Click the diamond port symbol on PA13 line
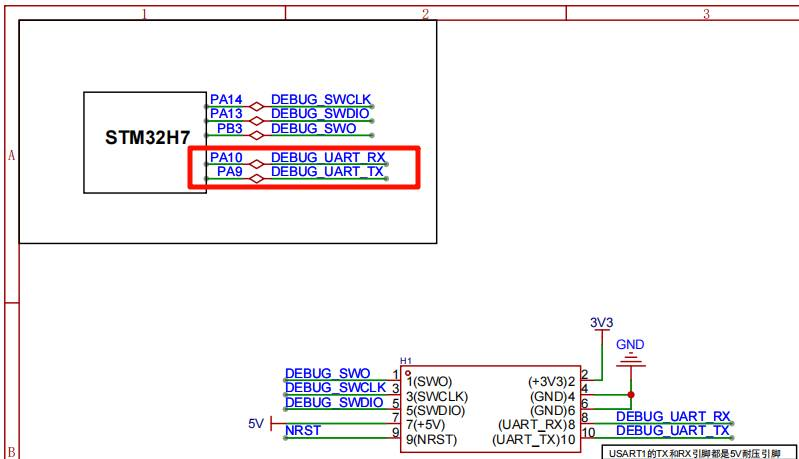 (x=256, y=121)
